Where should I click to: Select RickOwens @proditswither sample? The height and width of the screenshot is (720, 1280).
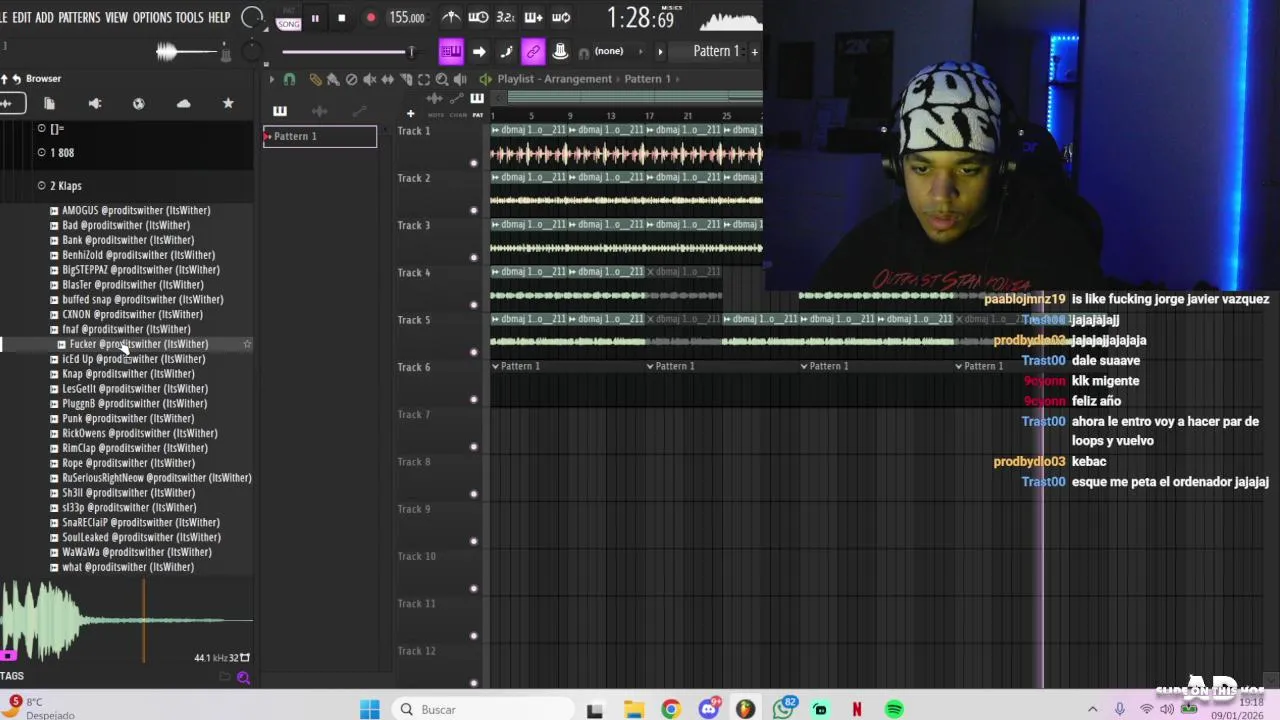pos(139,434)
